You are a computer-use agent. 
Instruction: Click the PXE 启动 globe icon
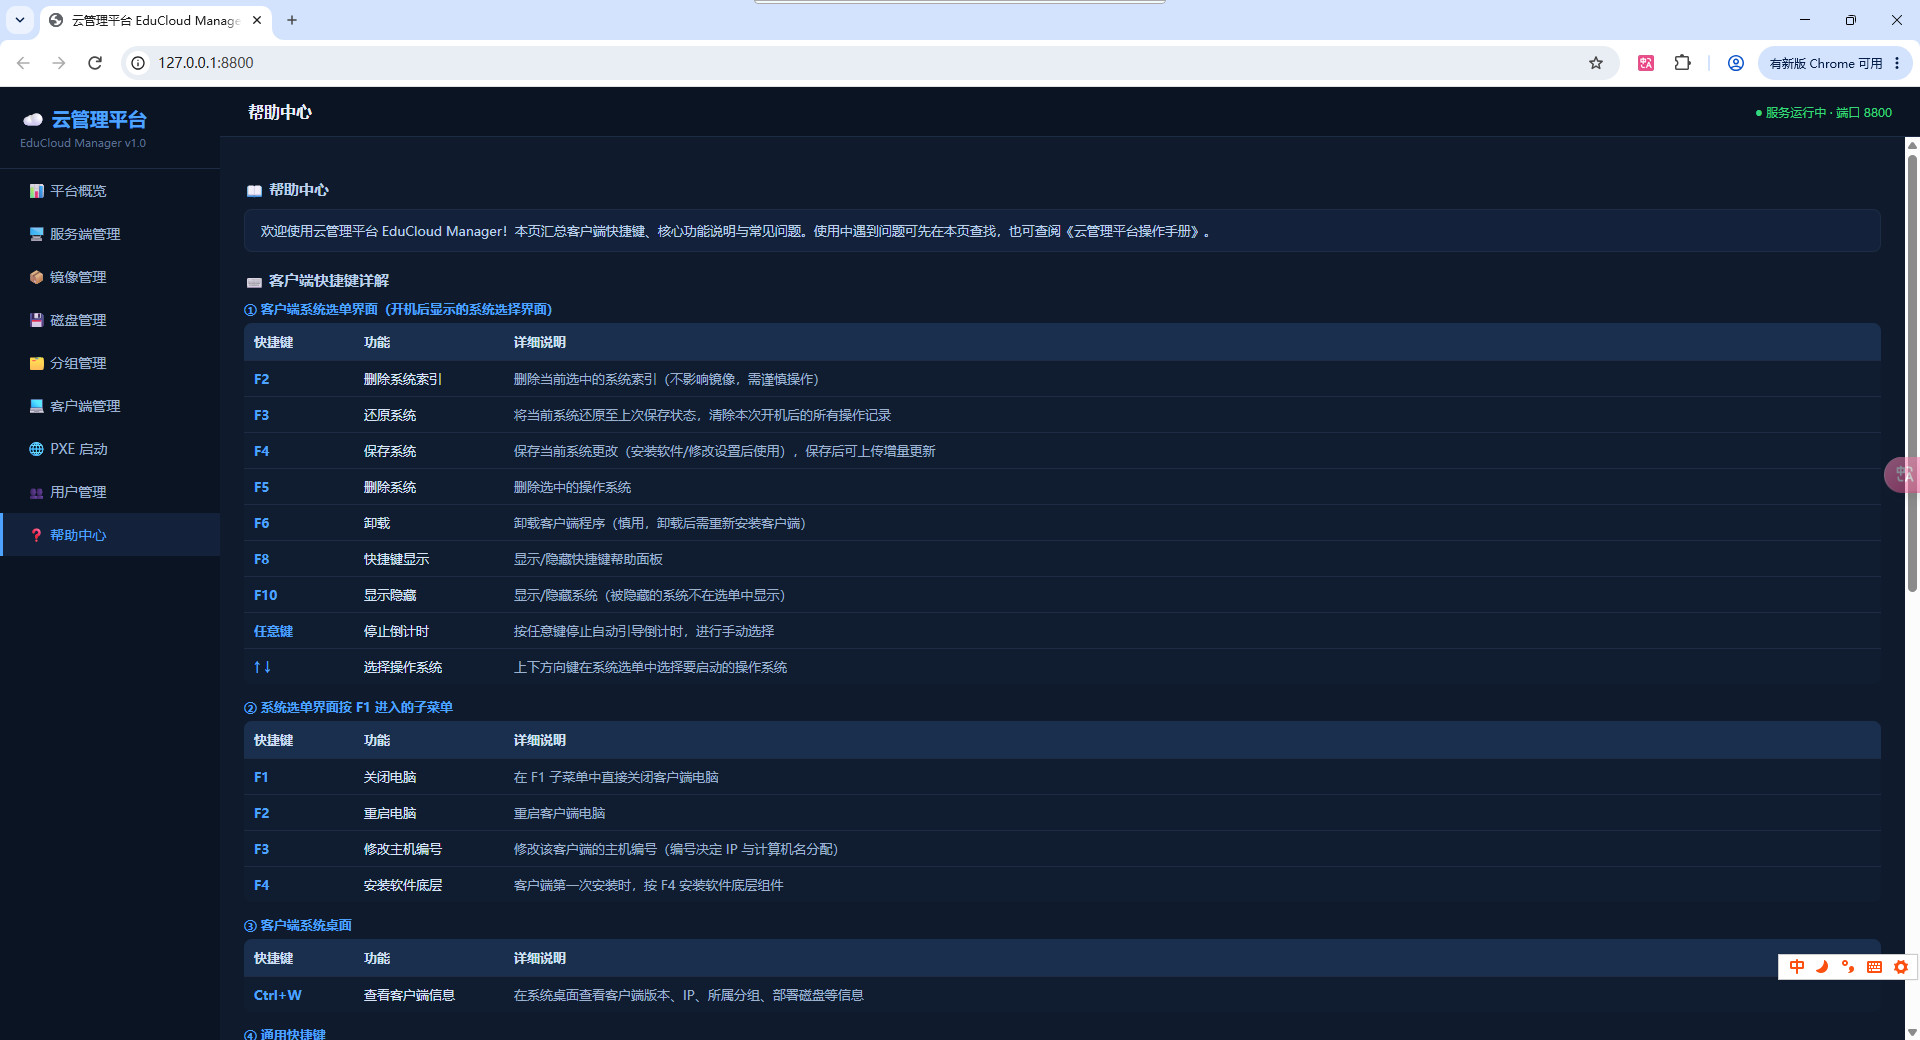(x=37, y=449)
